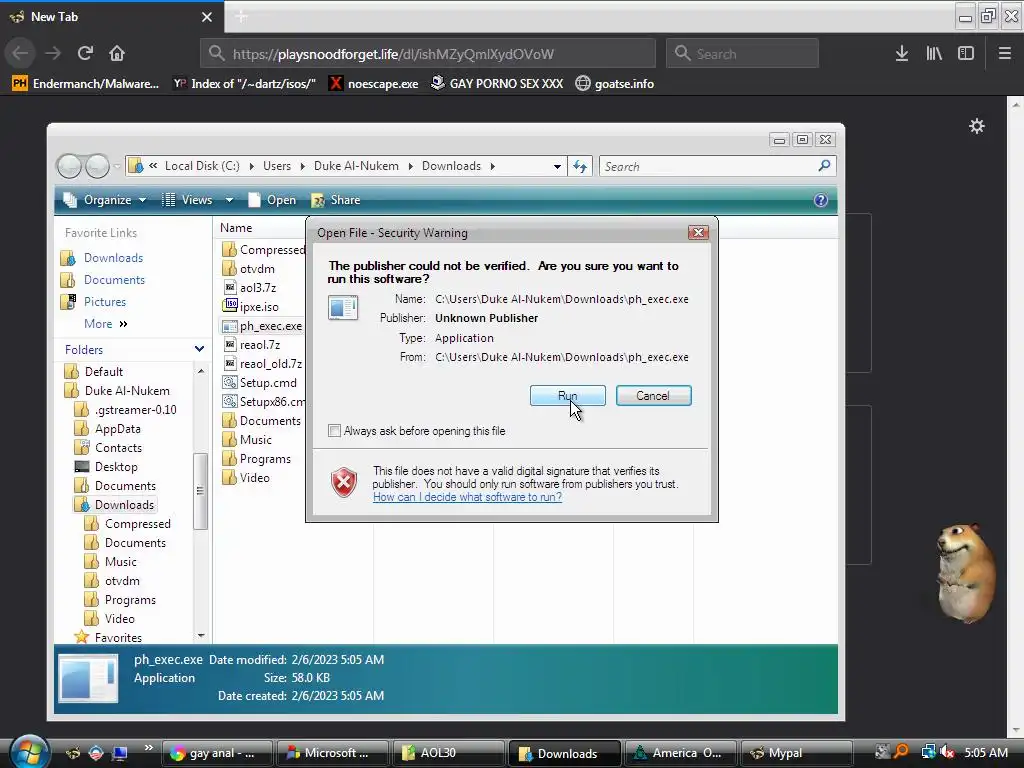1024x768 pixels.
Task: Open goatse.info bookmark
Action: tap(615, 84)
